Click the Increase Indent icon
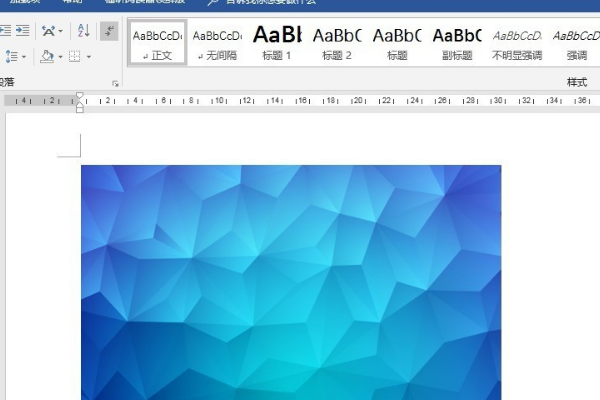600x400 pixels. (x=23, y=31)
